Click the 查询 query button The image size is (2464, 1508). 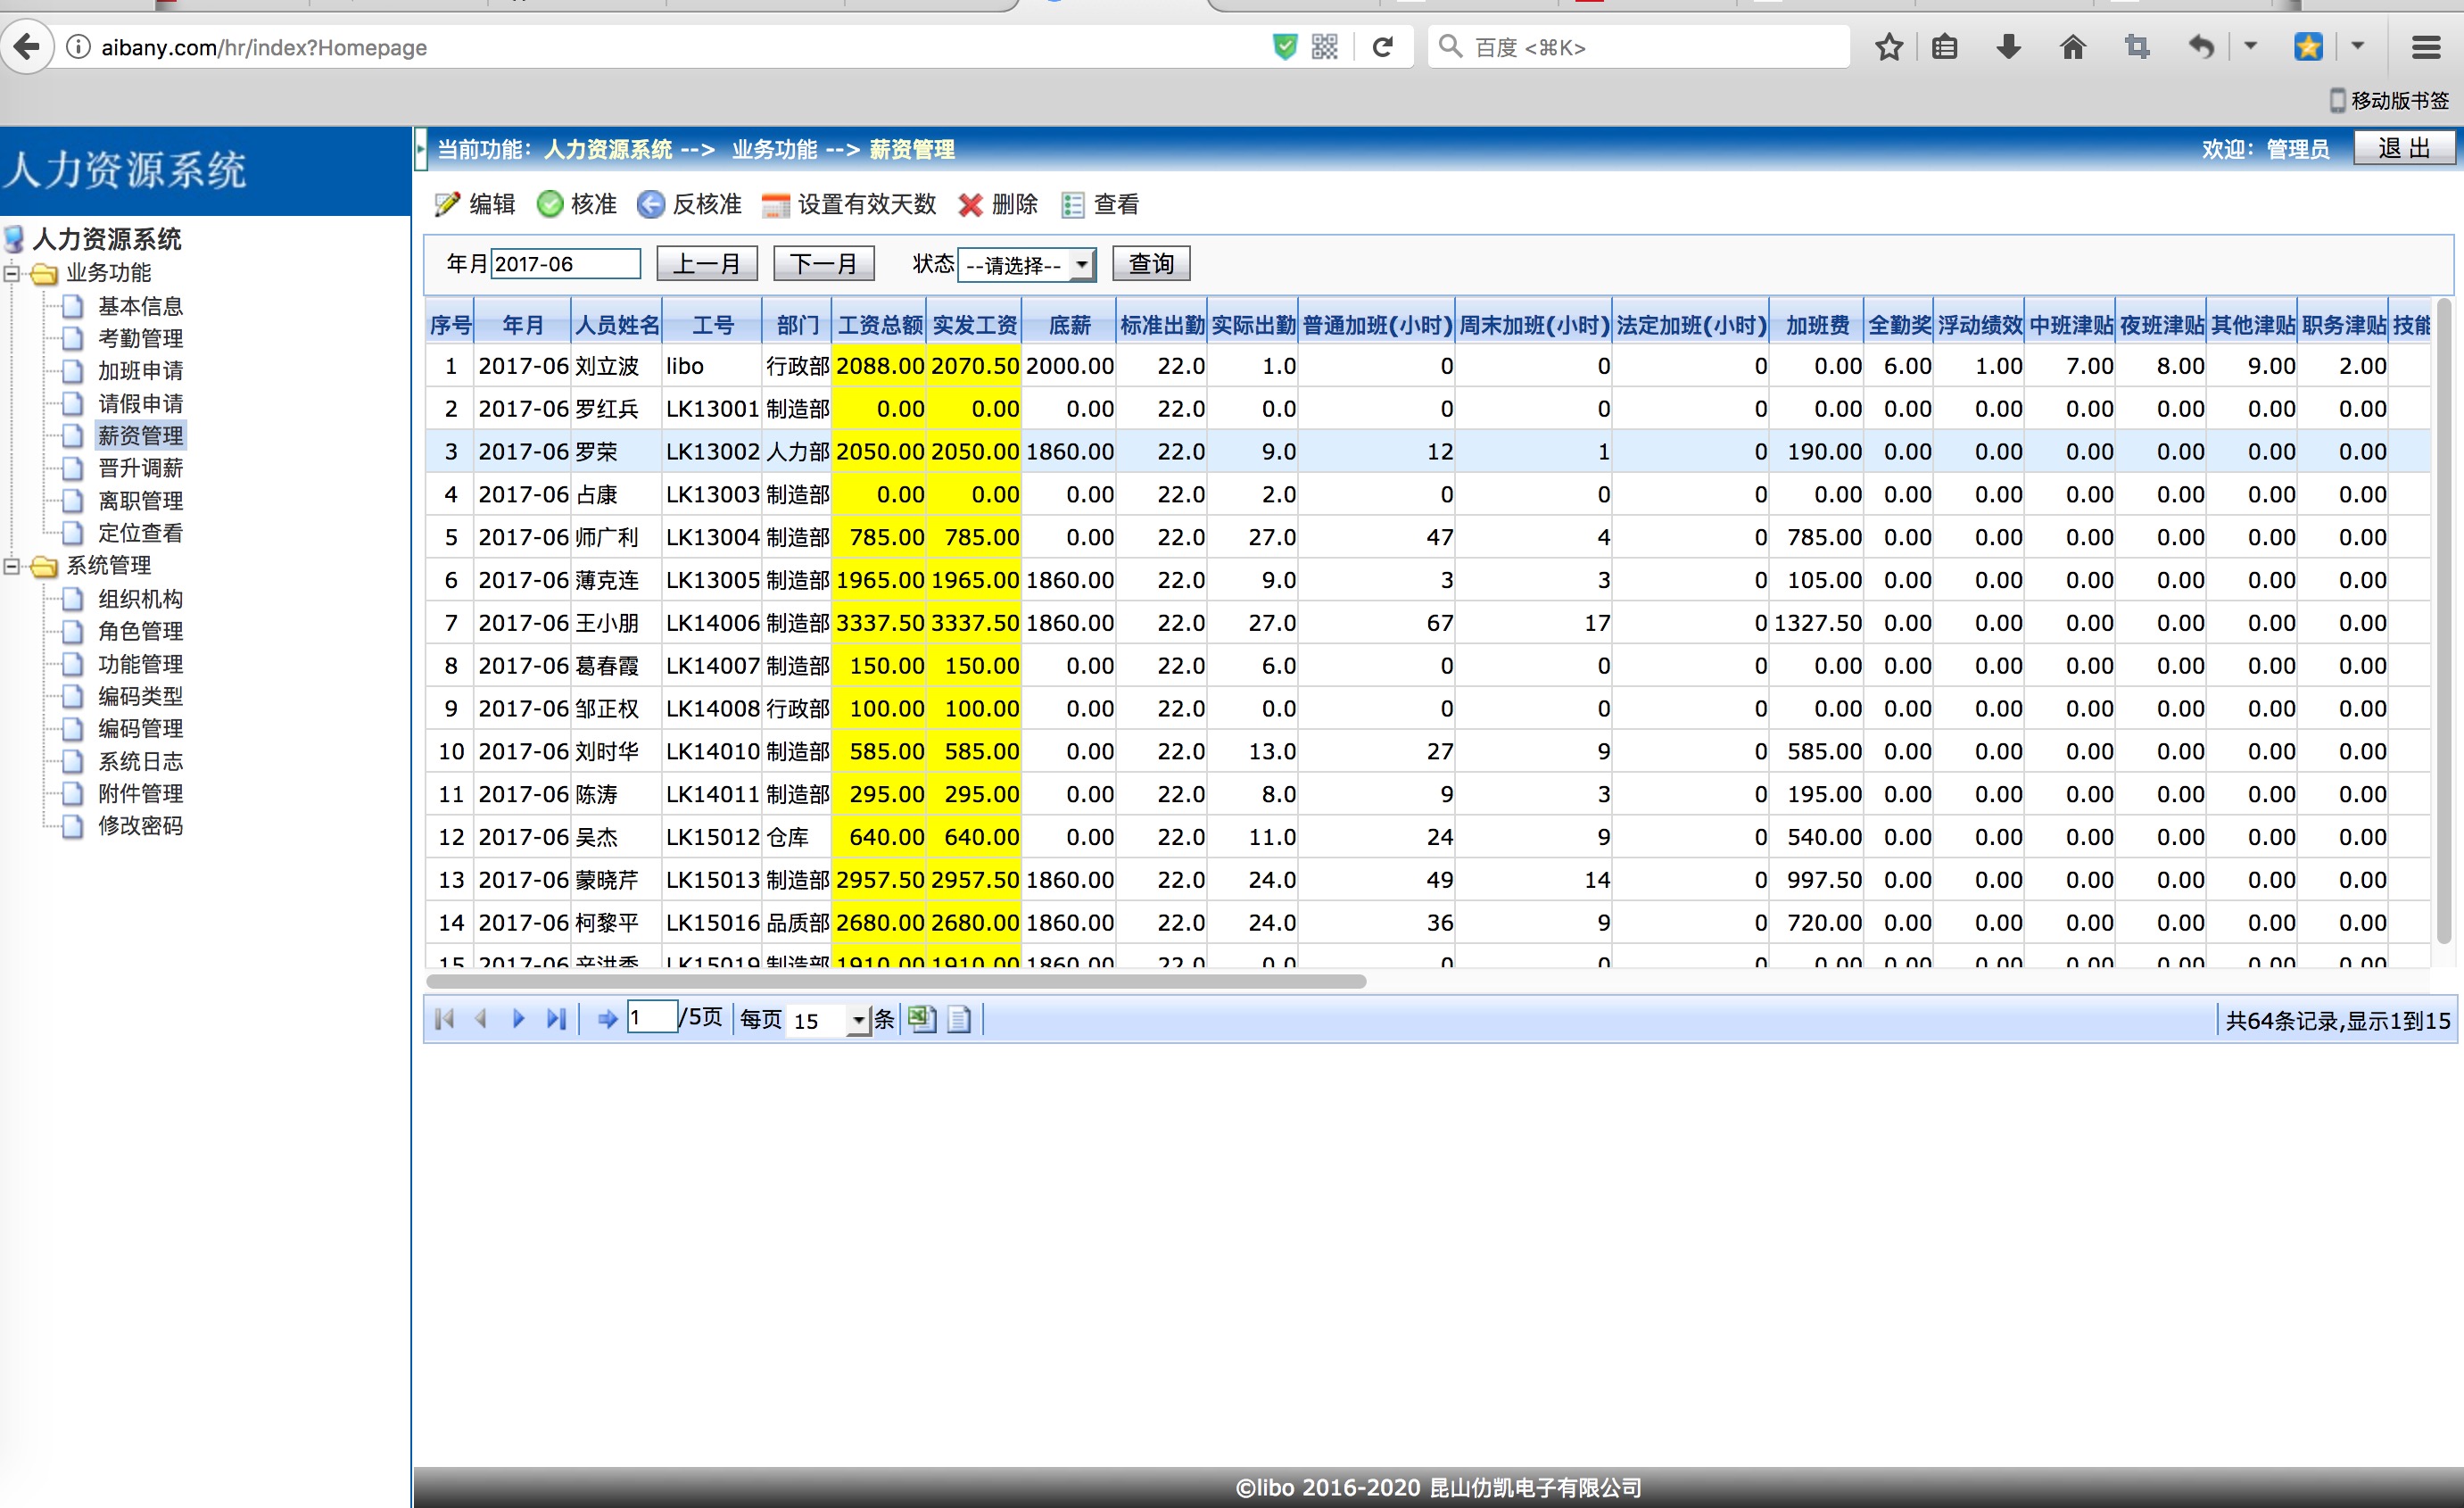[x=1150, y=264]
